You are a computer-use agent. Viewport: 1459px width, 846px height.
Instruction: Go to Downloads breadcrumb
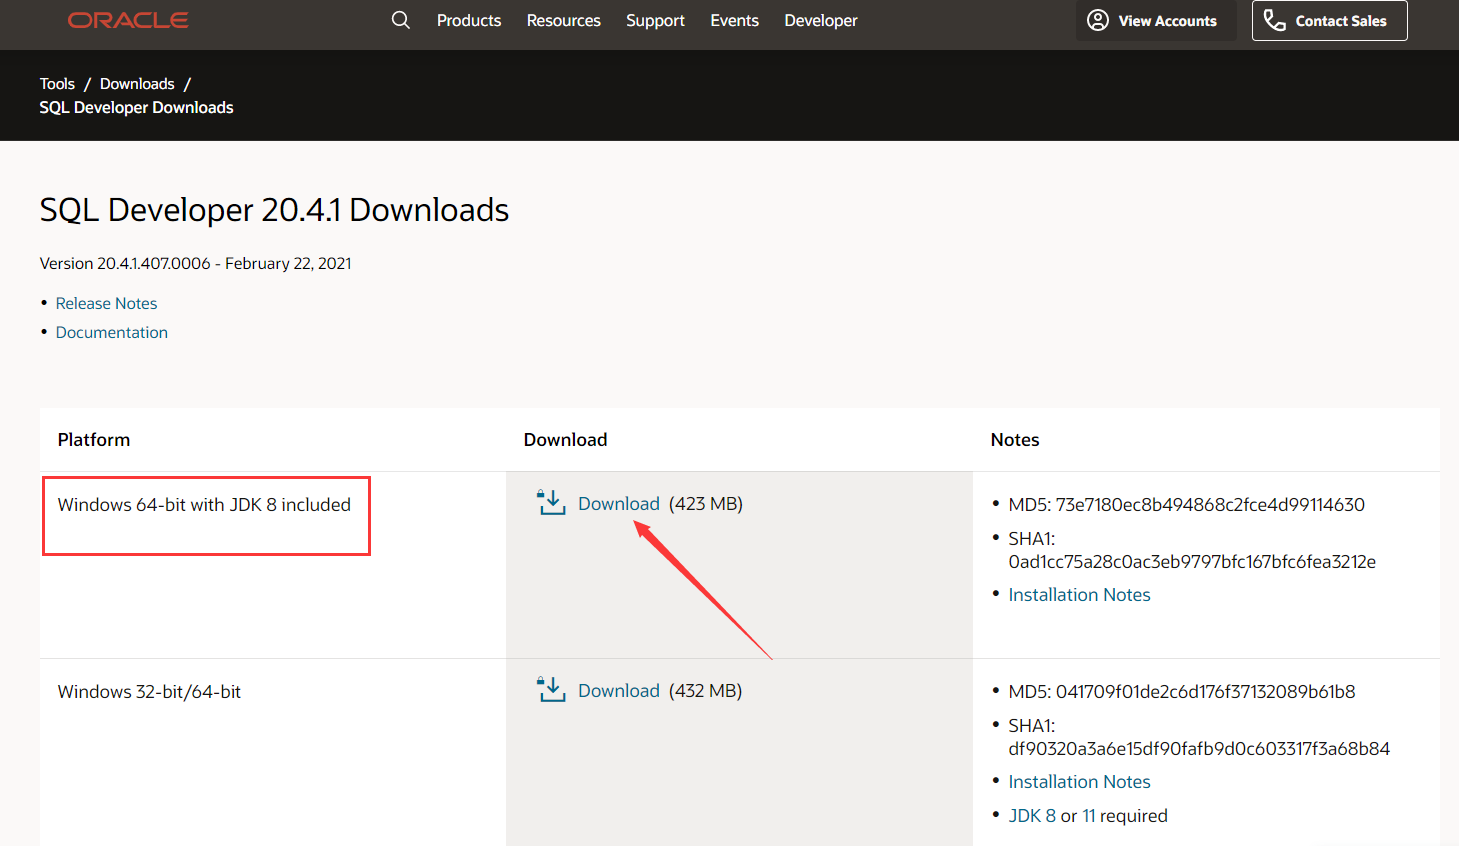pos(137,84)
